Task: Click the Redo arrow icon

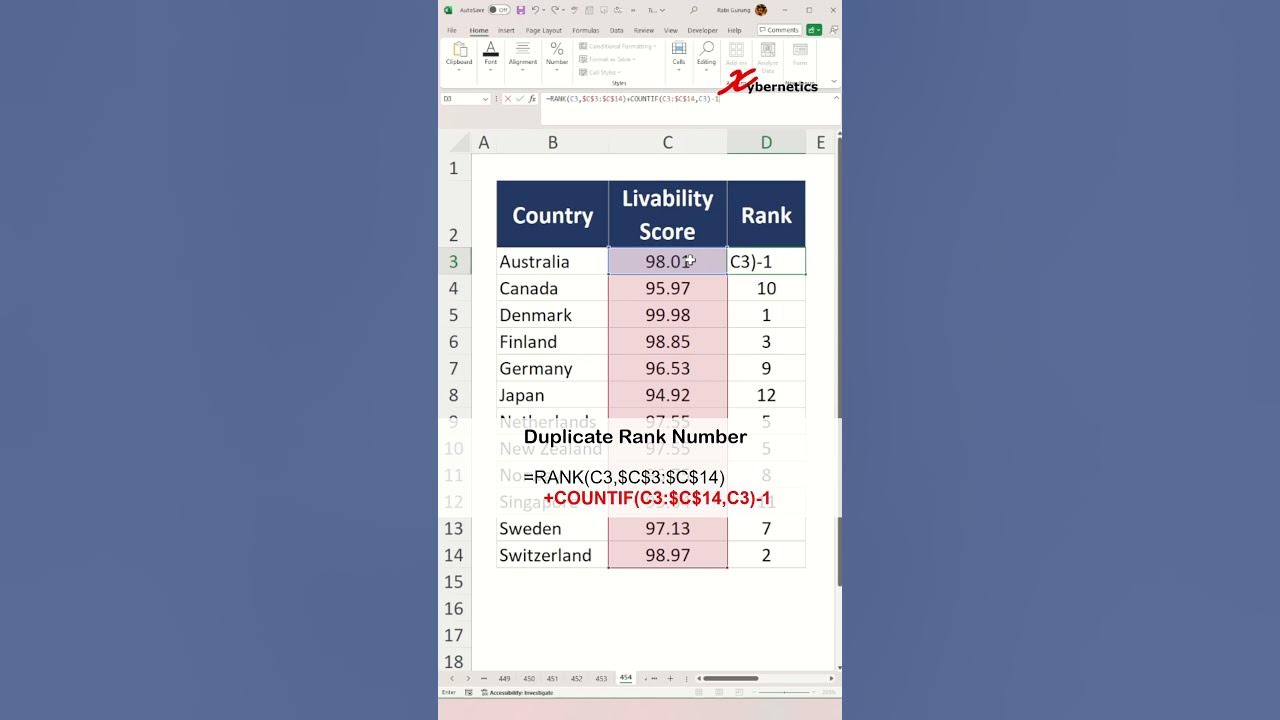Action: (x=553, y=10)
